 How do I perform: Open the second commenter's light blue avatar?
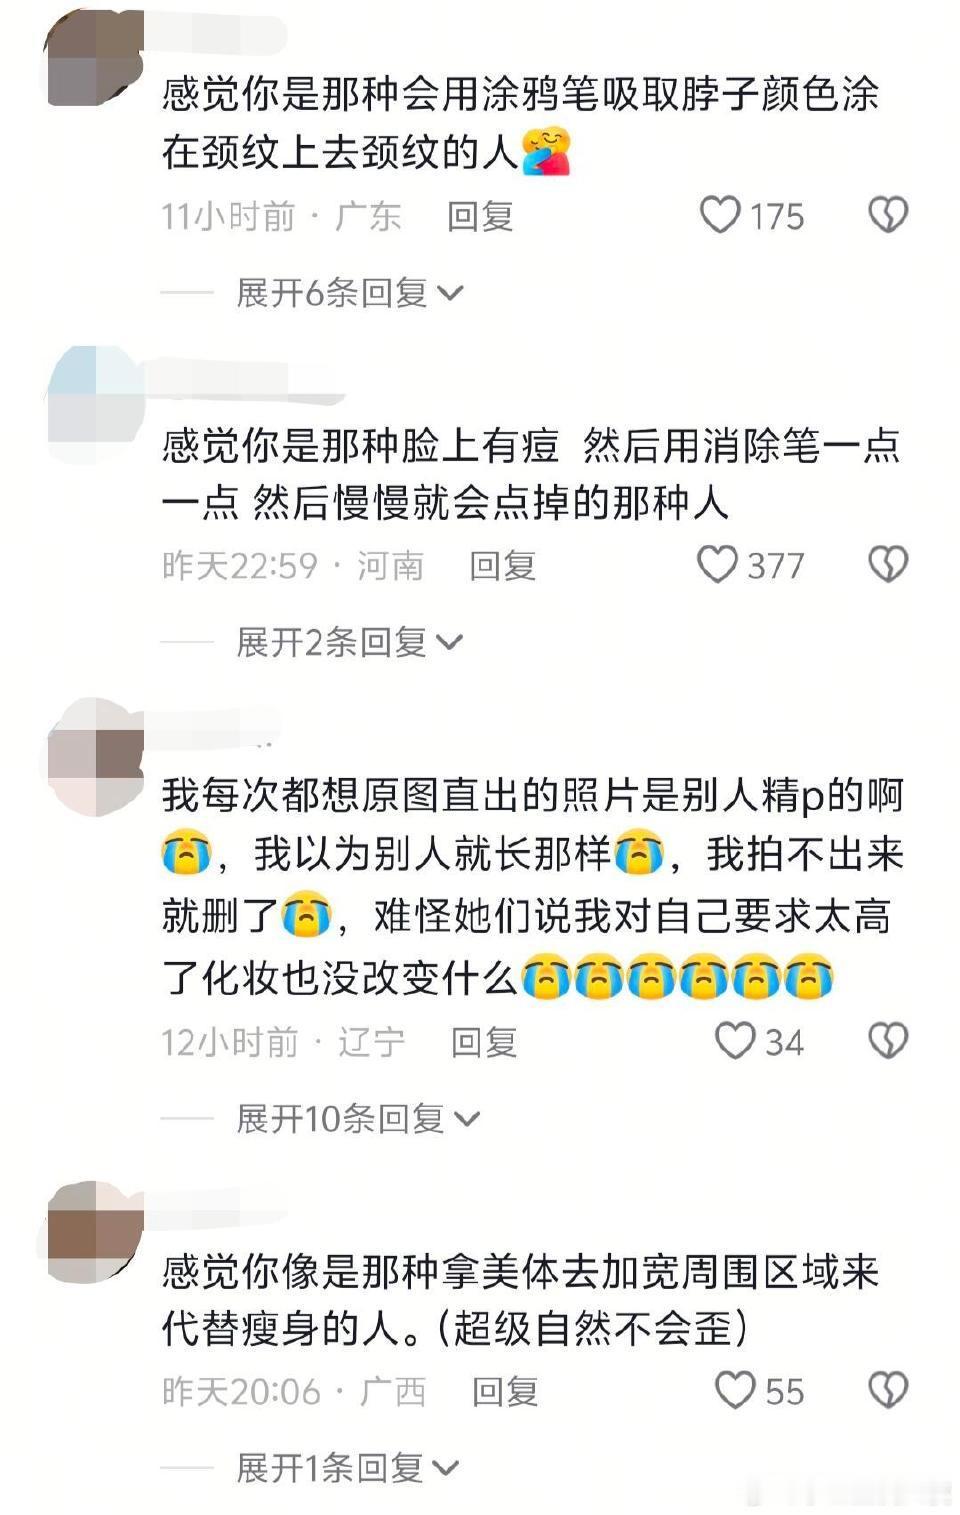click(96, 405)
